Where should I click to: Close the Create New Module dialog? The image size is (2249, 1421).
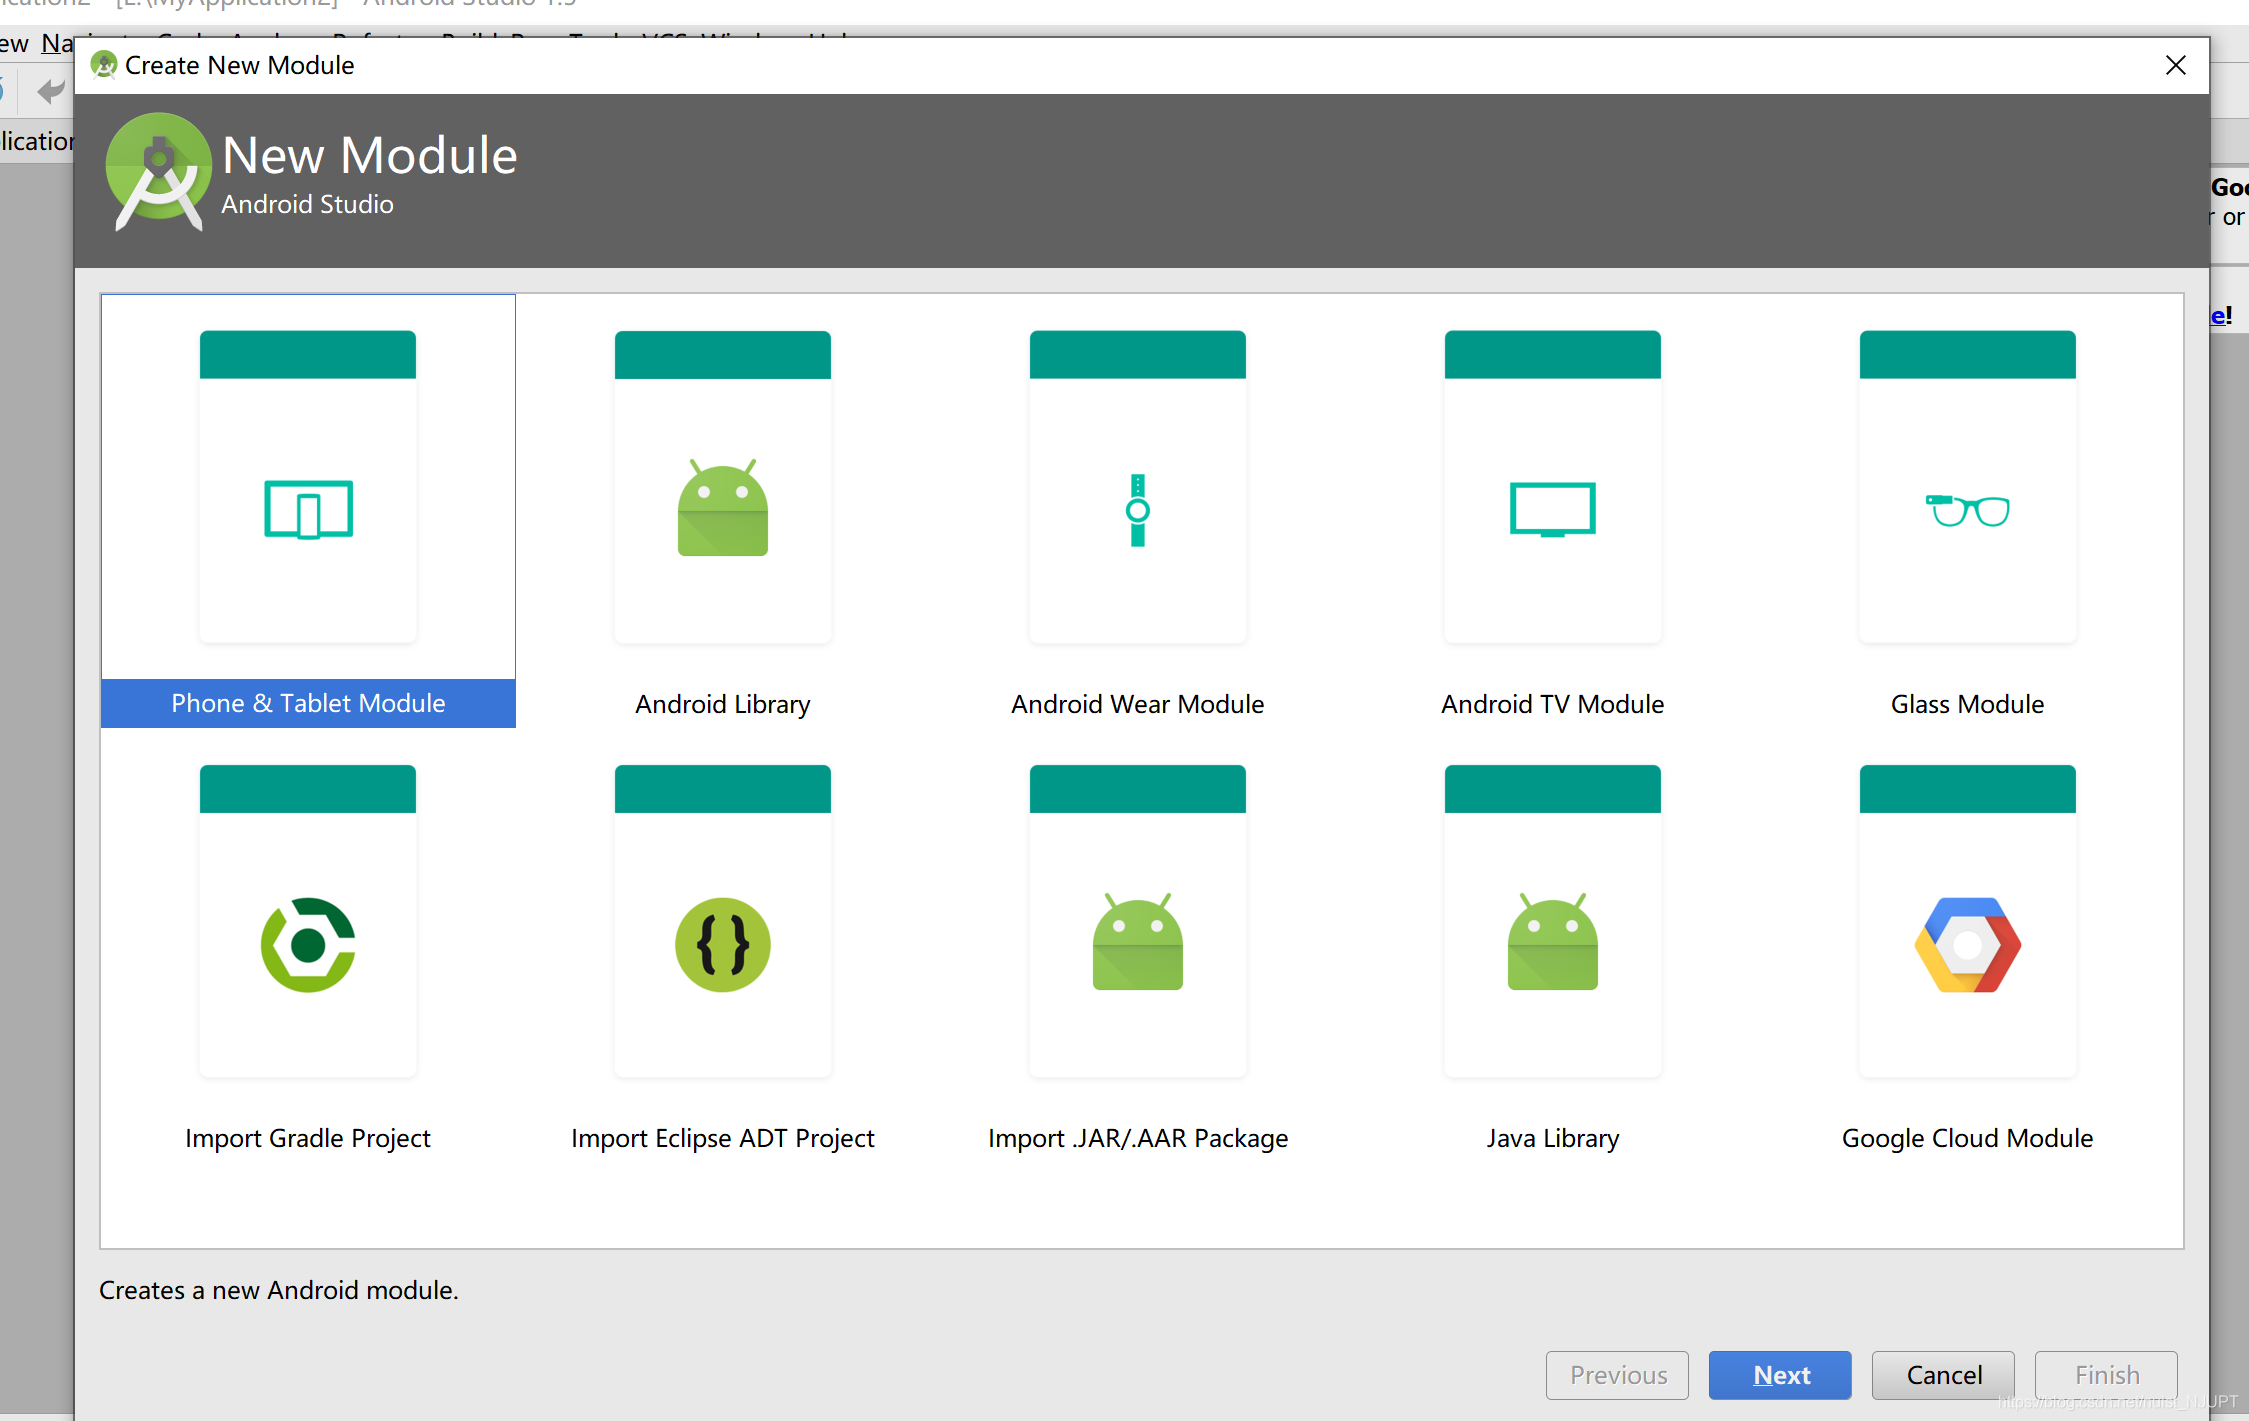(2175, 65)
